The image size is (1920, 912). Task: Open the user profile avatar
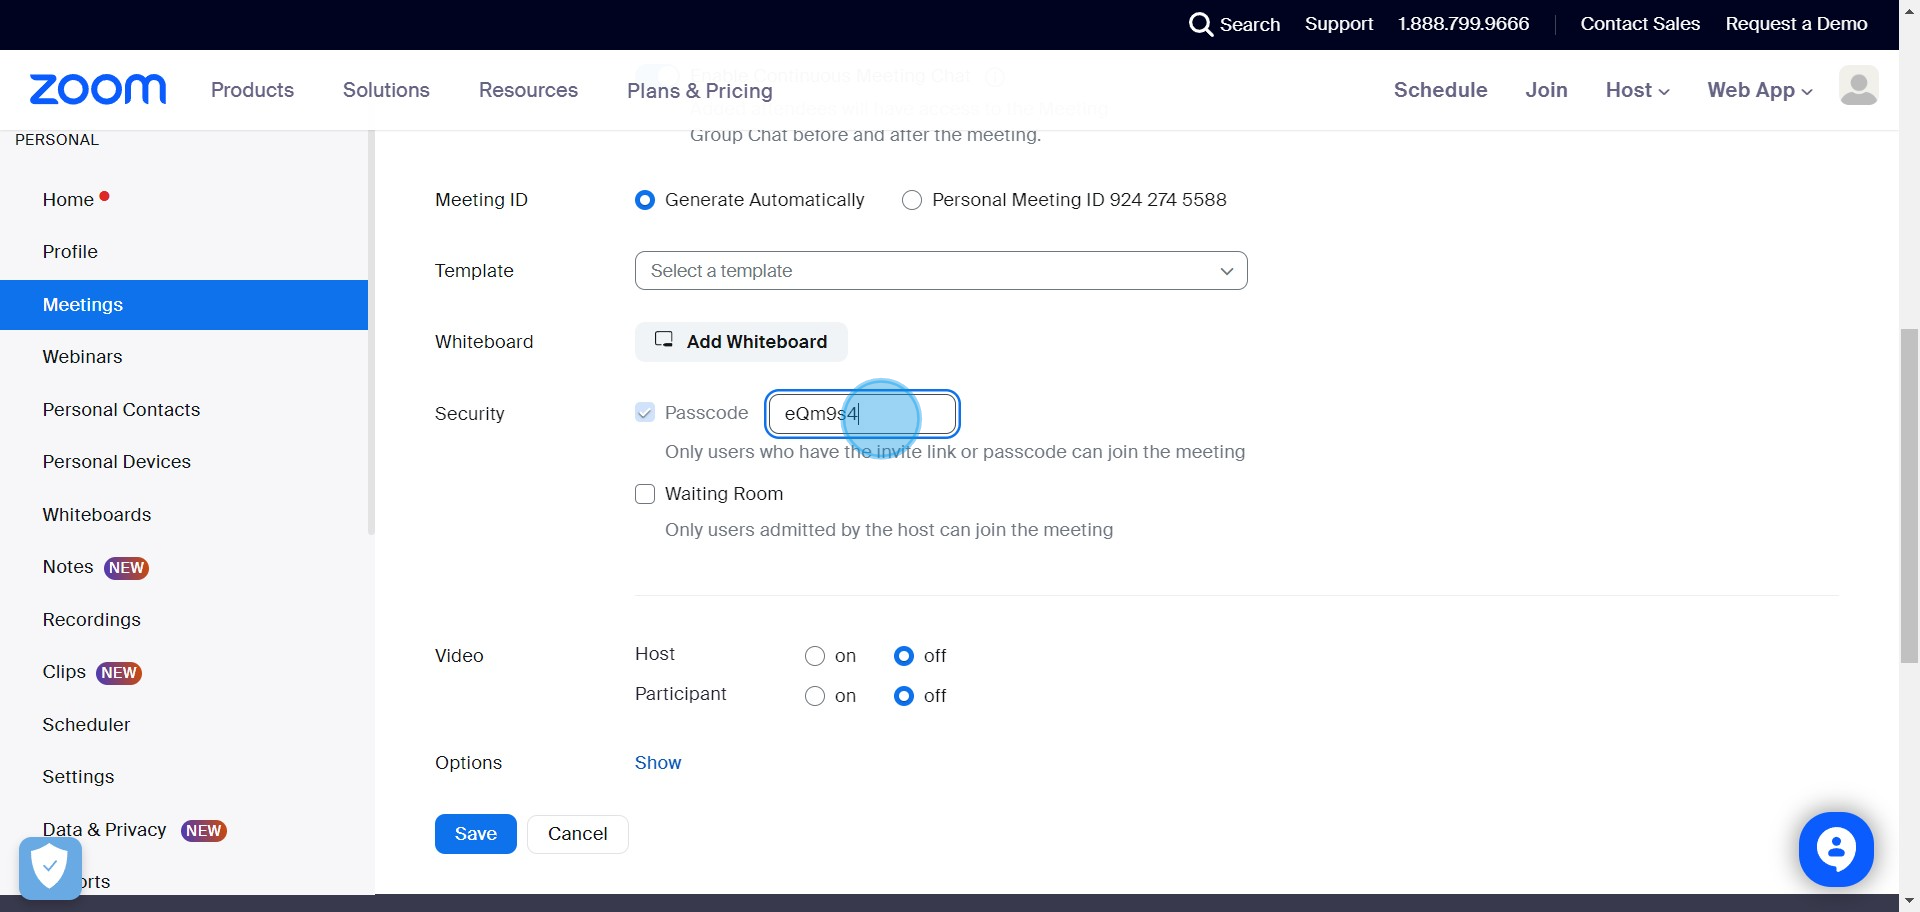pyautogui.click(x=1858, y=86)
